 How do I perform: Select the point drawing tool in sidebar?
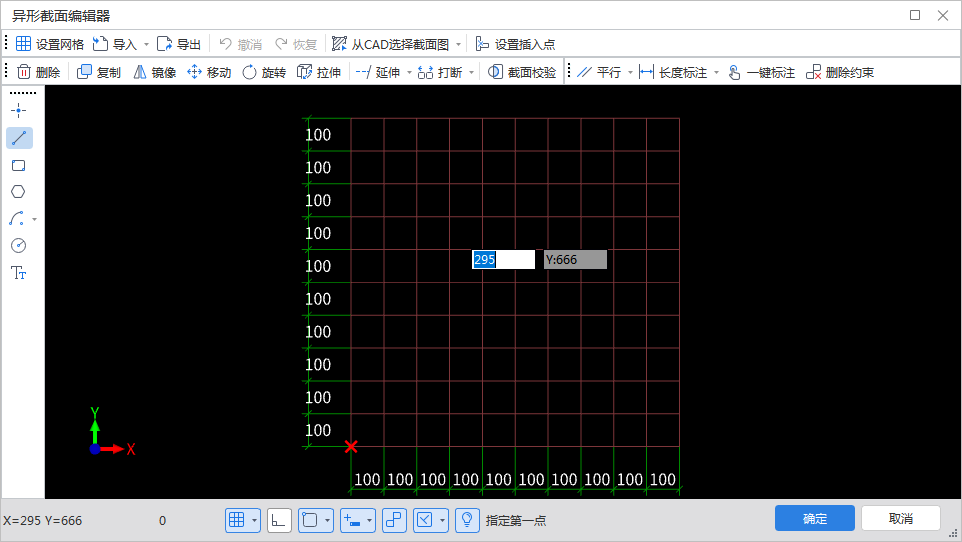tap(18, 111)
